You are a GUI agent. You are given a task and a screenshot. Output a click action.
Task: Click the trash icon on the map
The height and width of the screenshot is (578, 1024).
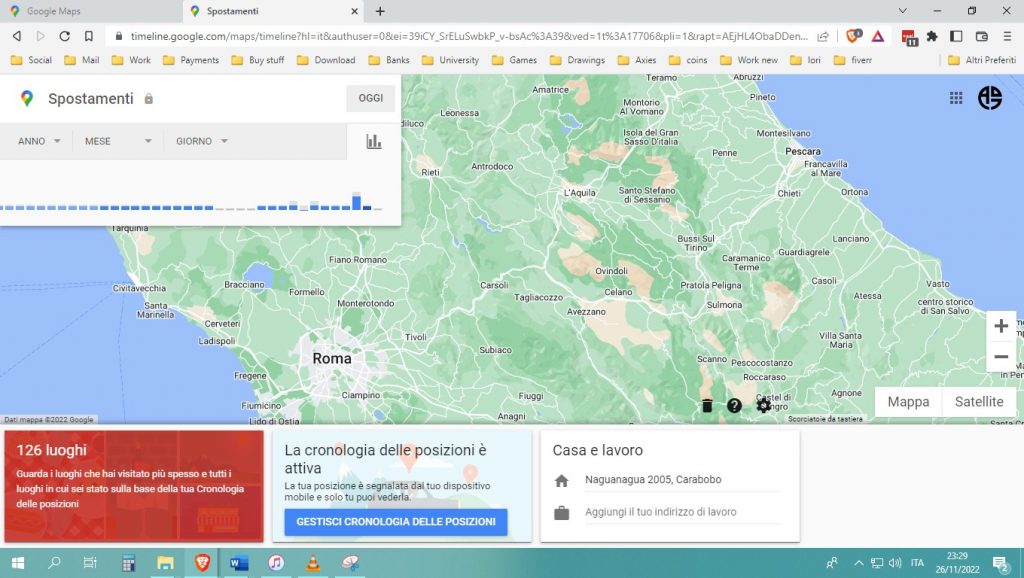[707, 405]
